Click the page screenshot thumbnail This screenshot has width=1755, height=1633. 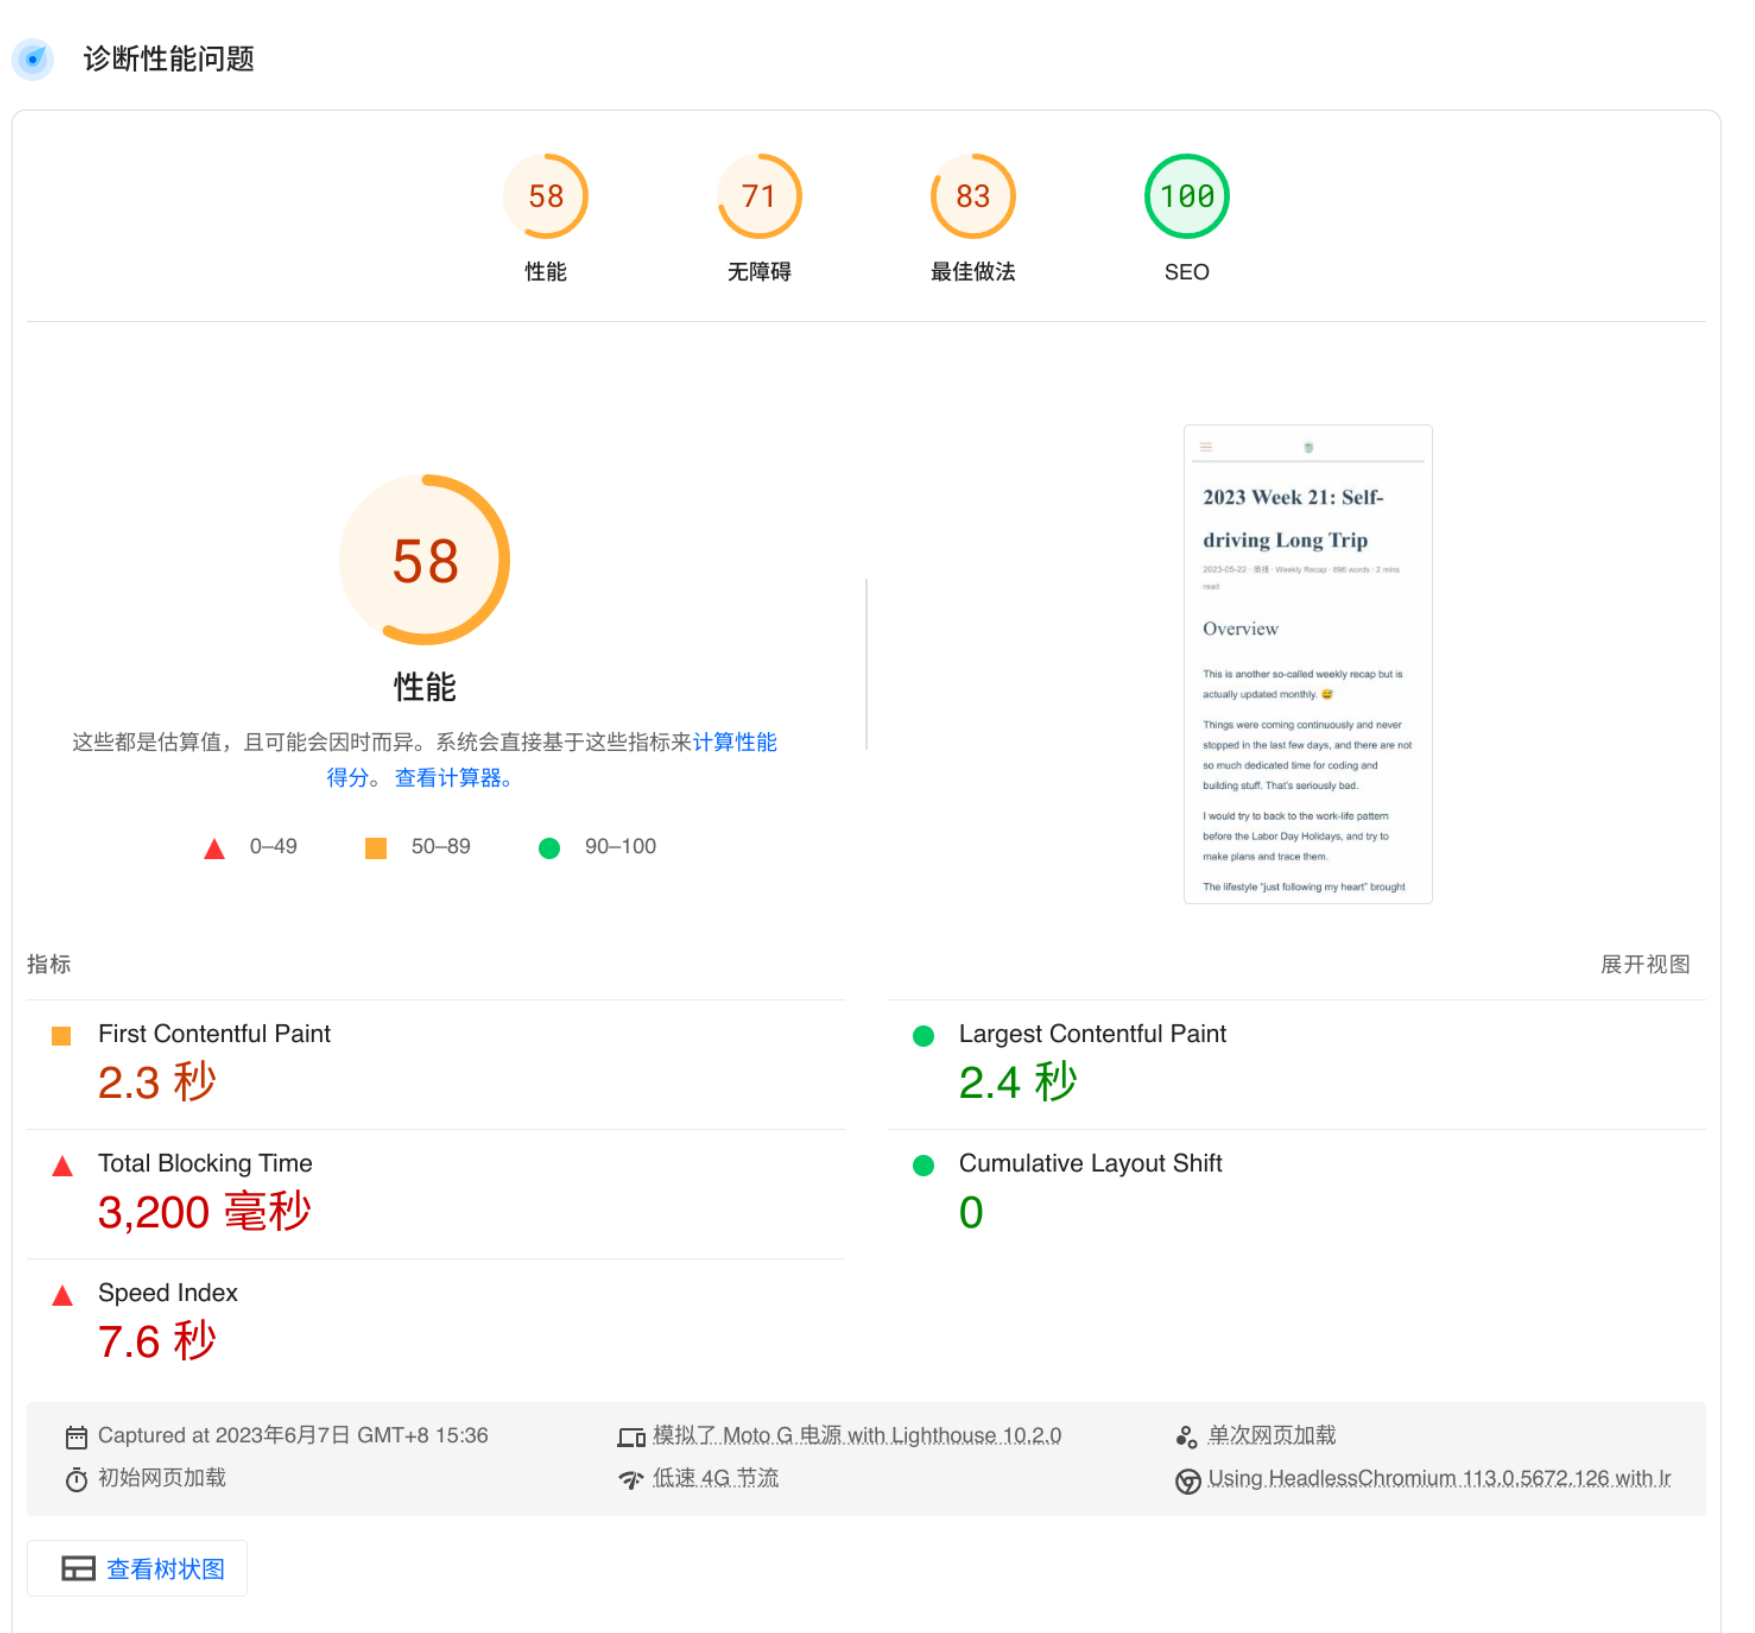click(x=1307, y=664)
